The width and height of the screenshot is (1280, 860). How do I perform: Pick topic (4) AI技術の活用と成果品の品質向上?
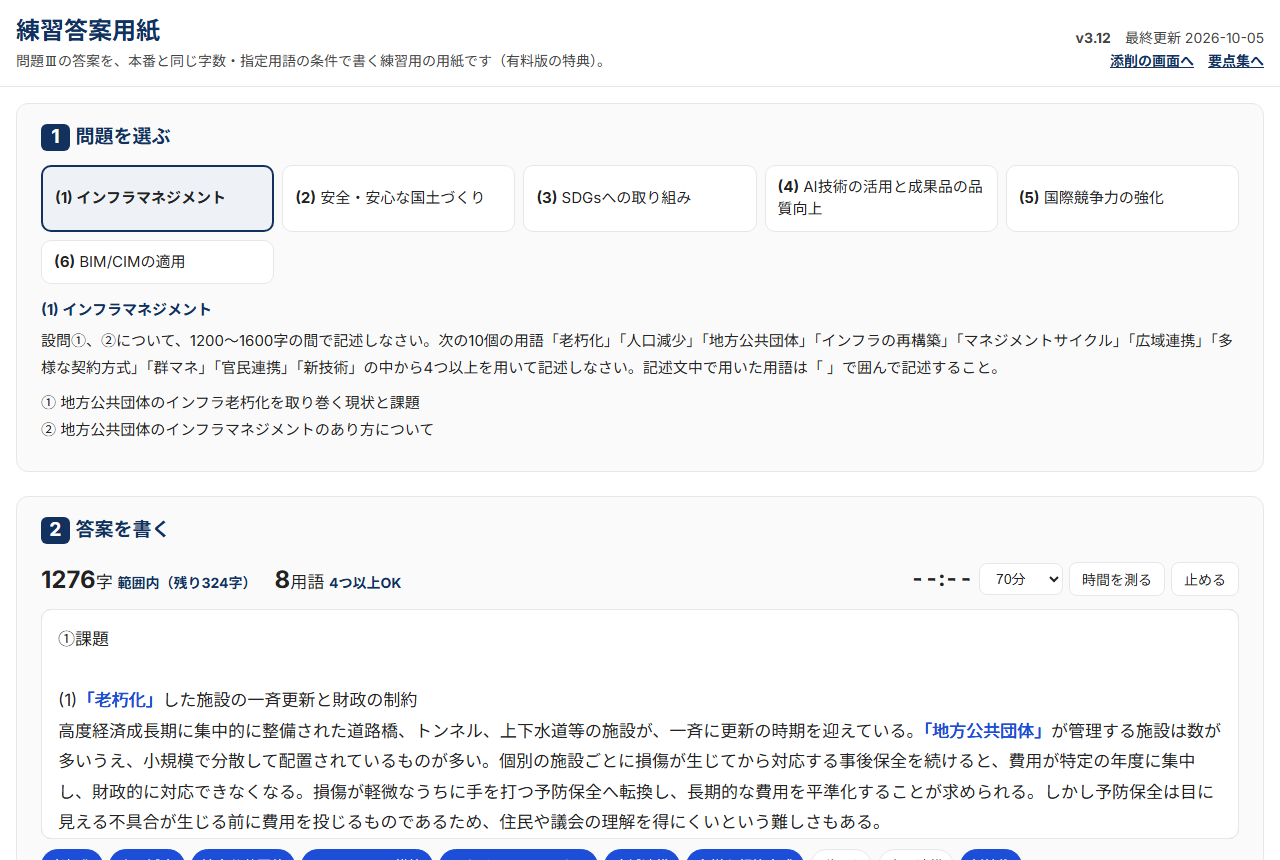tap(881, 198)
